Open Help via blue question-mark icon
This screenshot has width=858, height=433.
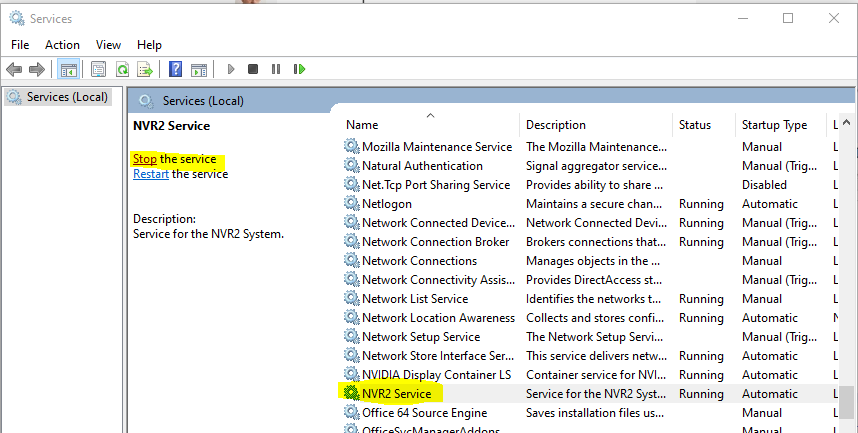[x=175, y=69]
